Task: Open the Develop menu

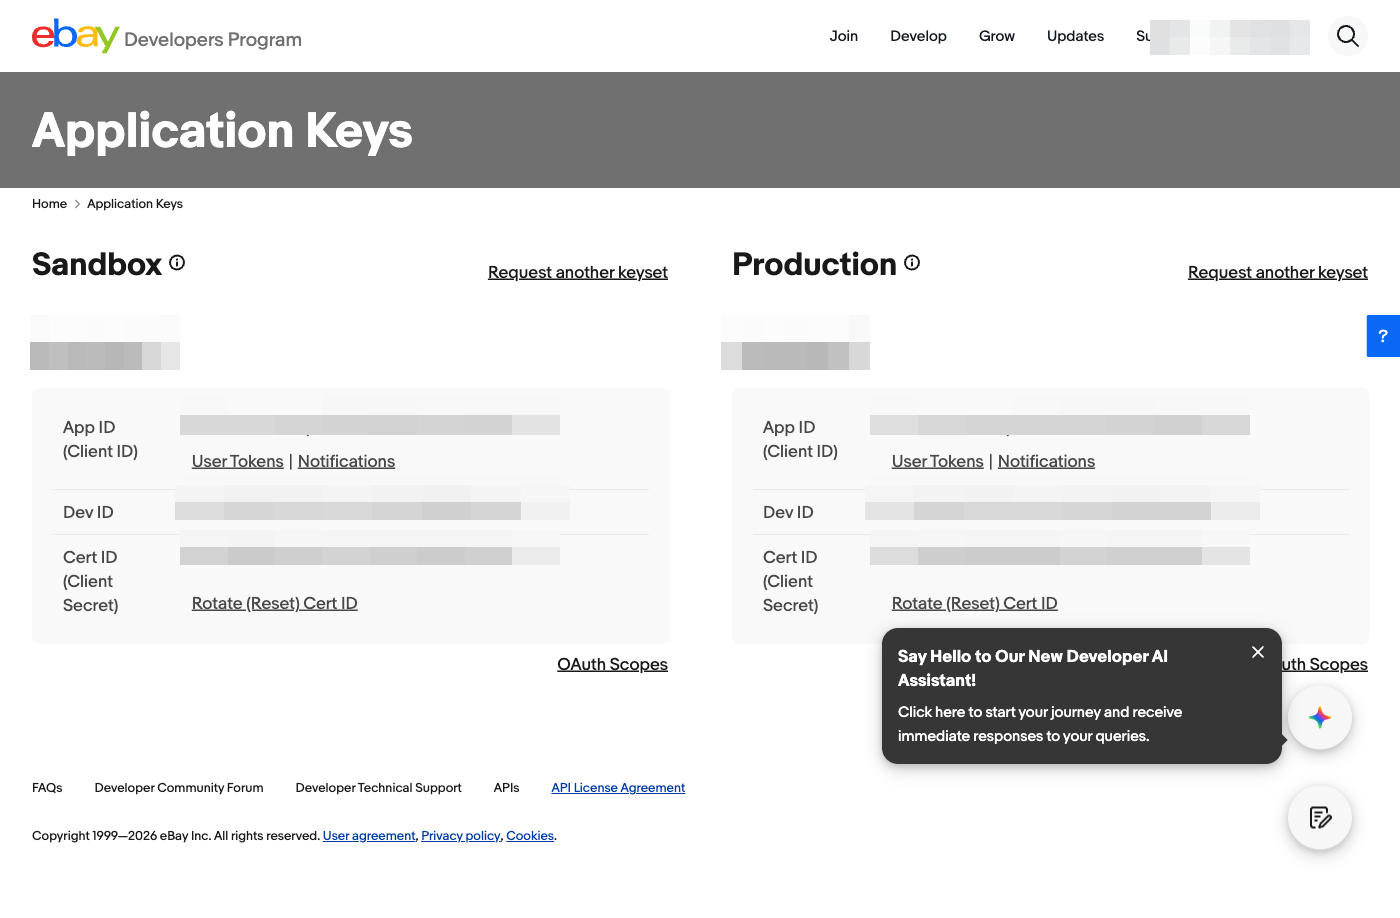Action: (918, 36)
